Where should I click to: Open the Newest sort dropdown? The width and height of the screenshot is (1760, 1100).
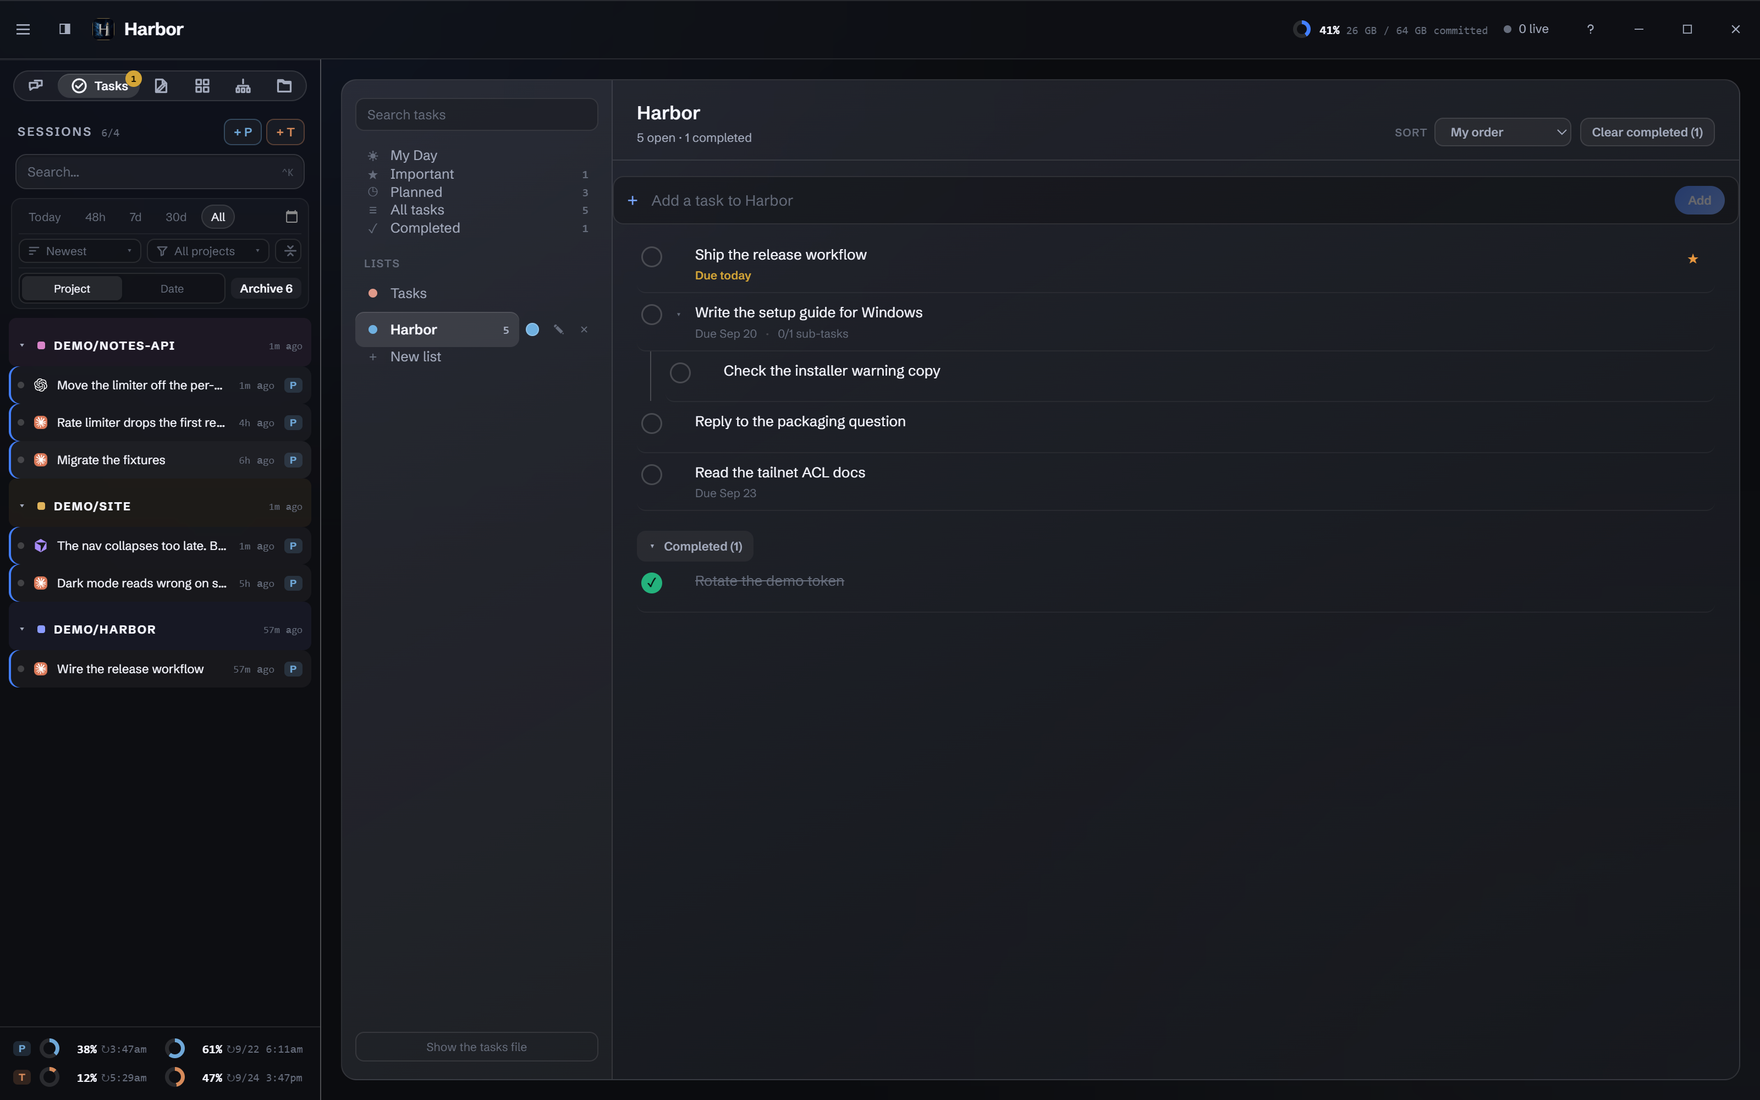(80, 251)
